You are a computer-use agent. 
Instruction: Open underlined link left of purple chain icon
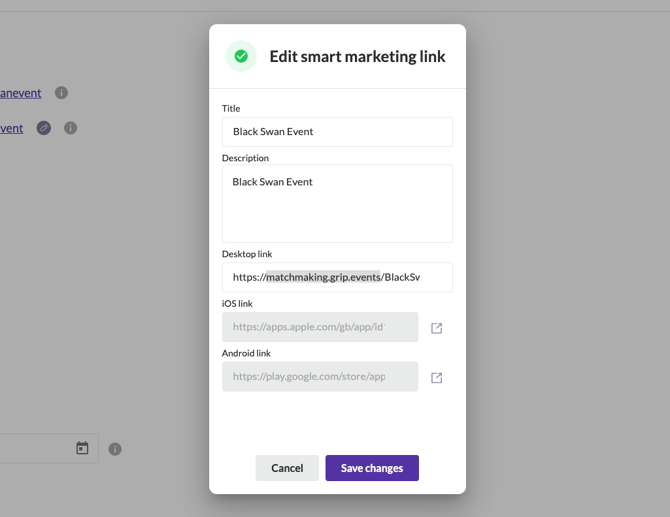[11, 128]
